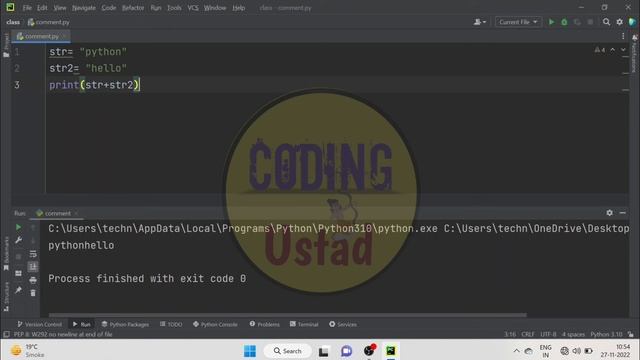The height and width of the screenshot is (360, 640).
Task: Click the Up the stack trace arrow
Action: 33,227
